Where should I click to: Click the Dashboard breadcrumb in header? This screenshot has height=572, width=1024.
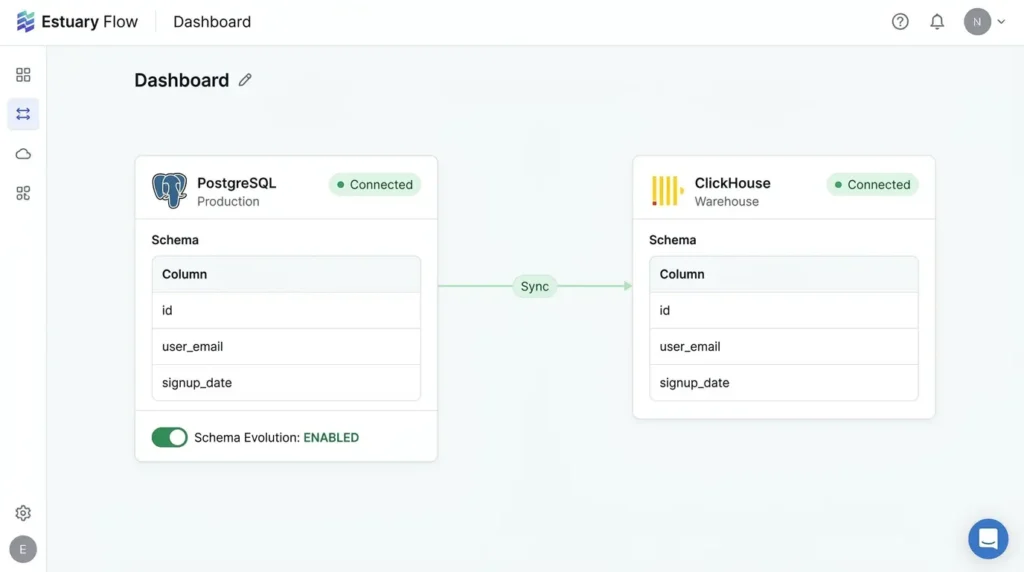click(x=212, y=22)
